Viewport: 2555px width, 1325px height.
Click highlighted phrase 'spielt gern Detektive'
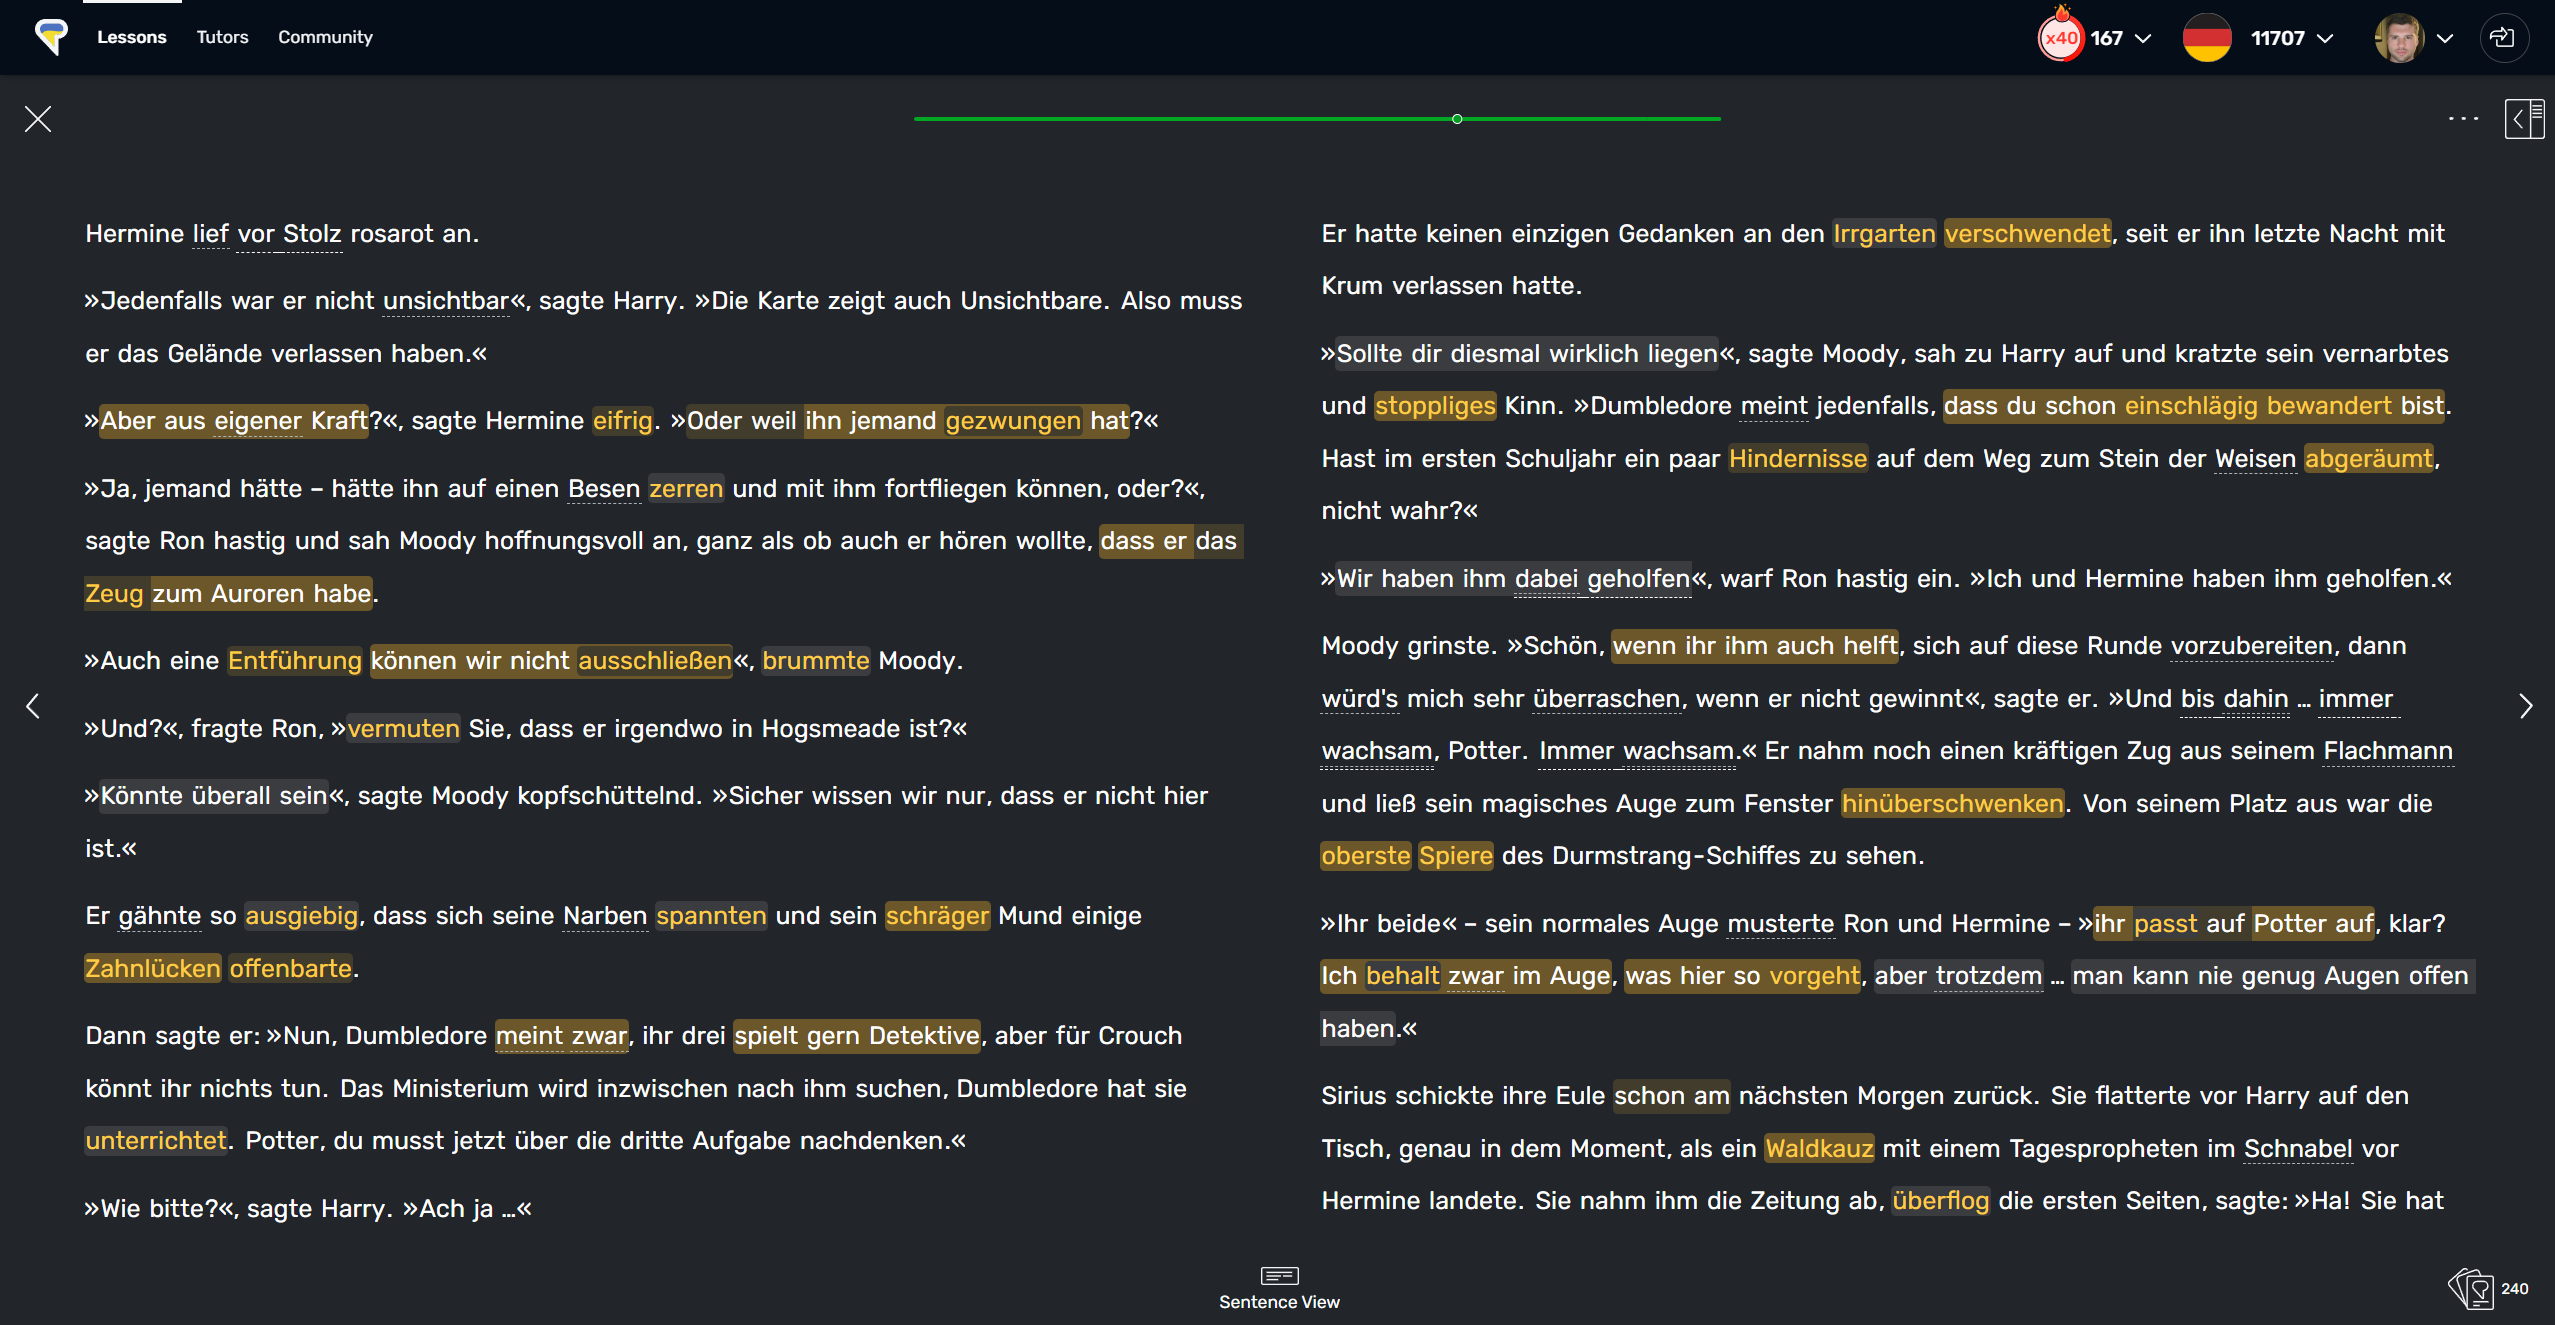pyautogui.click(x=857, y=1035)
